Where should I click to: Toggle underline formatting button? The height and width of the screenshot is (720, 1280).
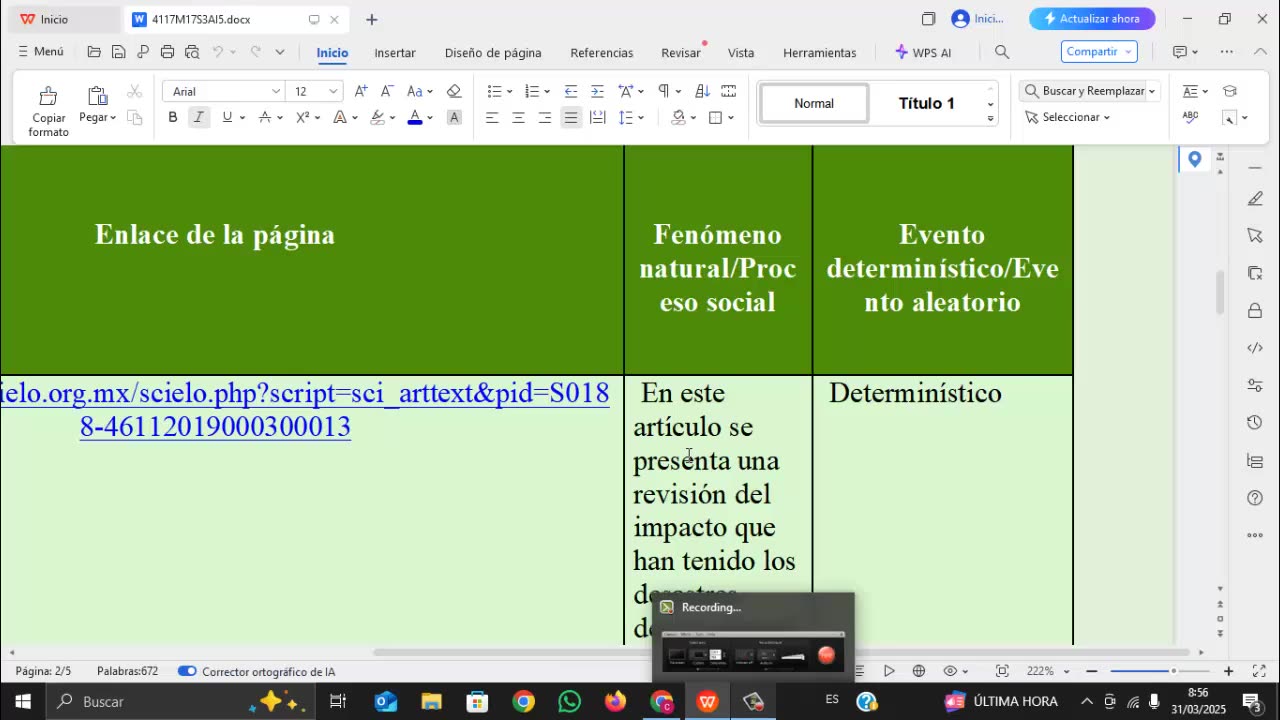pyautogui.click(x=227, y=118)
